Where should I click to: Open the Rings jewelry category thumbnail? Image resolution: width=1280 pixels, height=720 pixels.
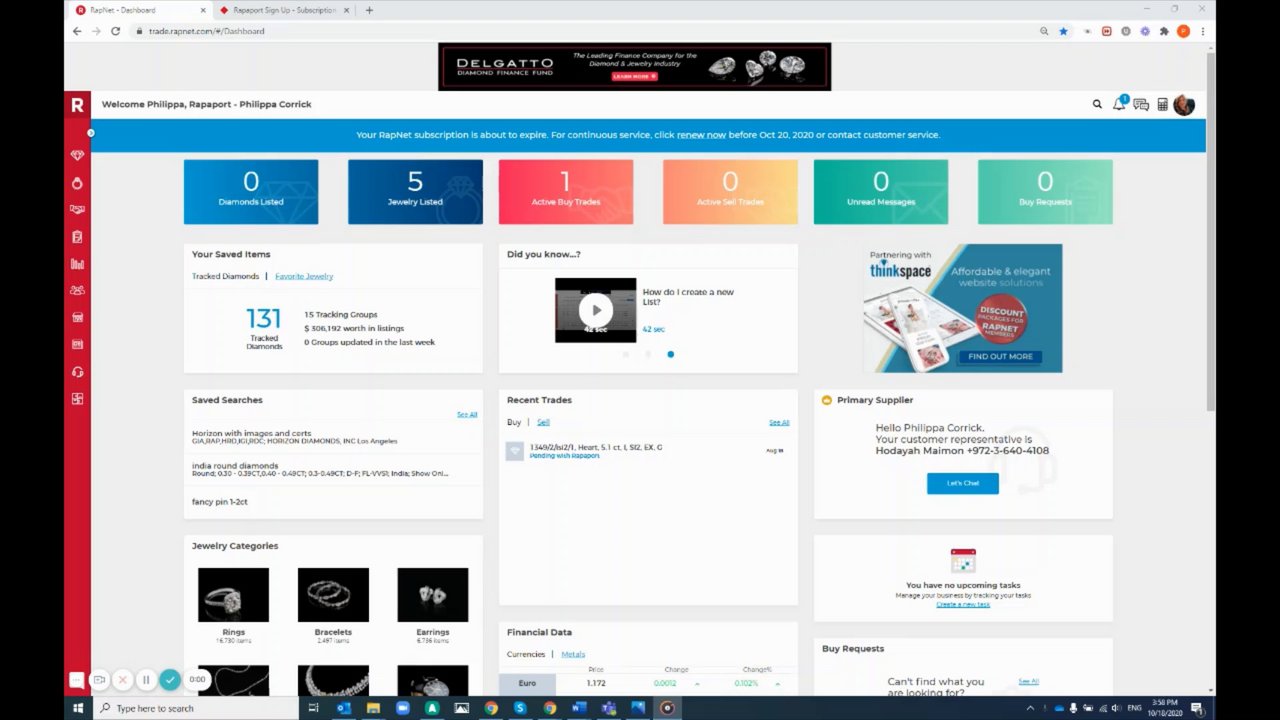233,595
